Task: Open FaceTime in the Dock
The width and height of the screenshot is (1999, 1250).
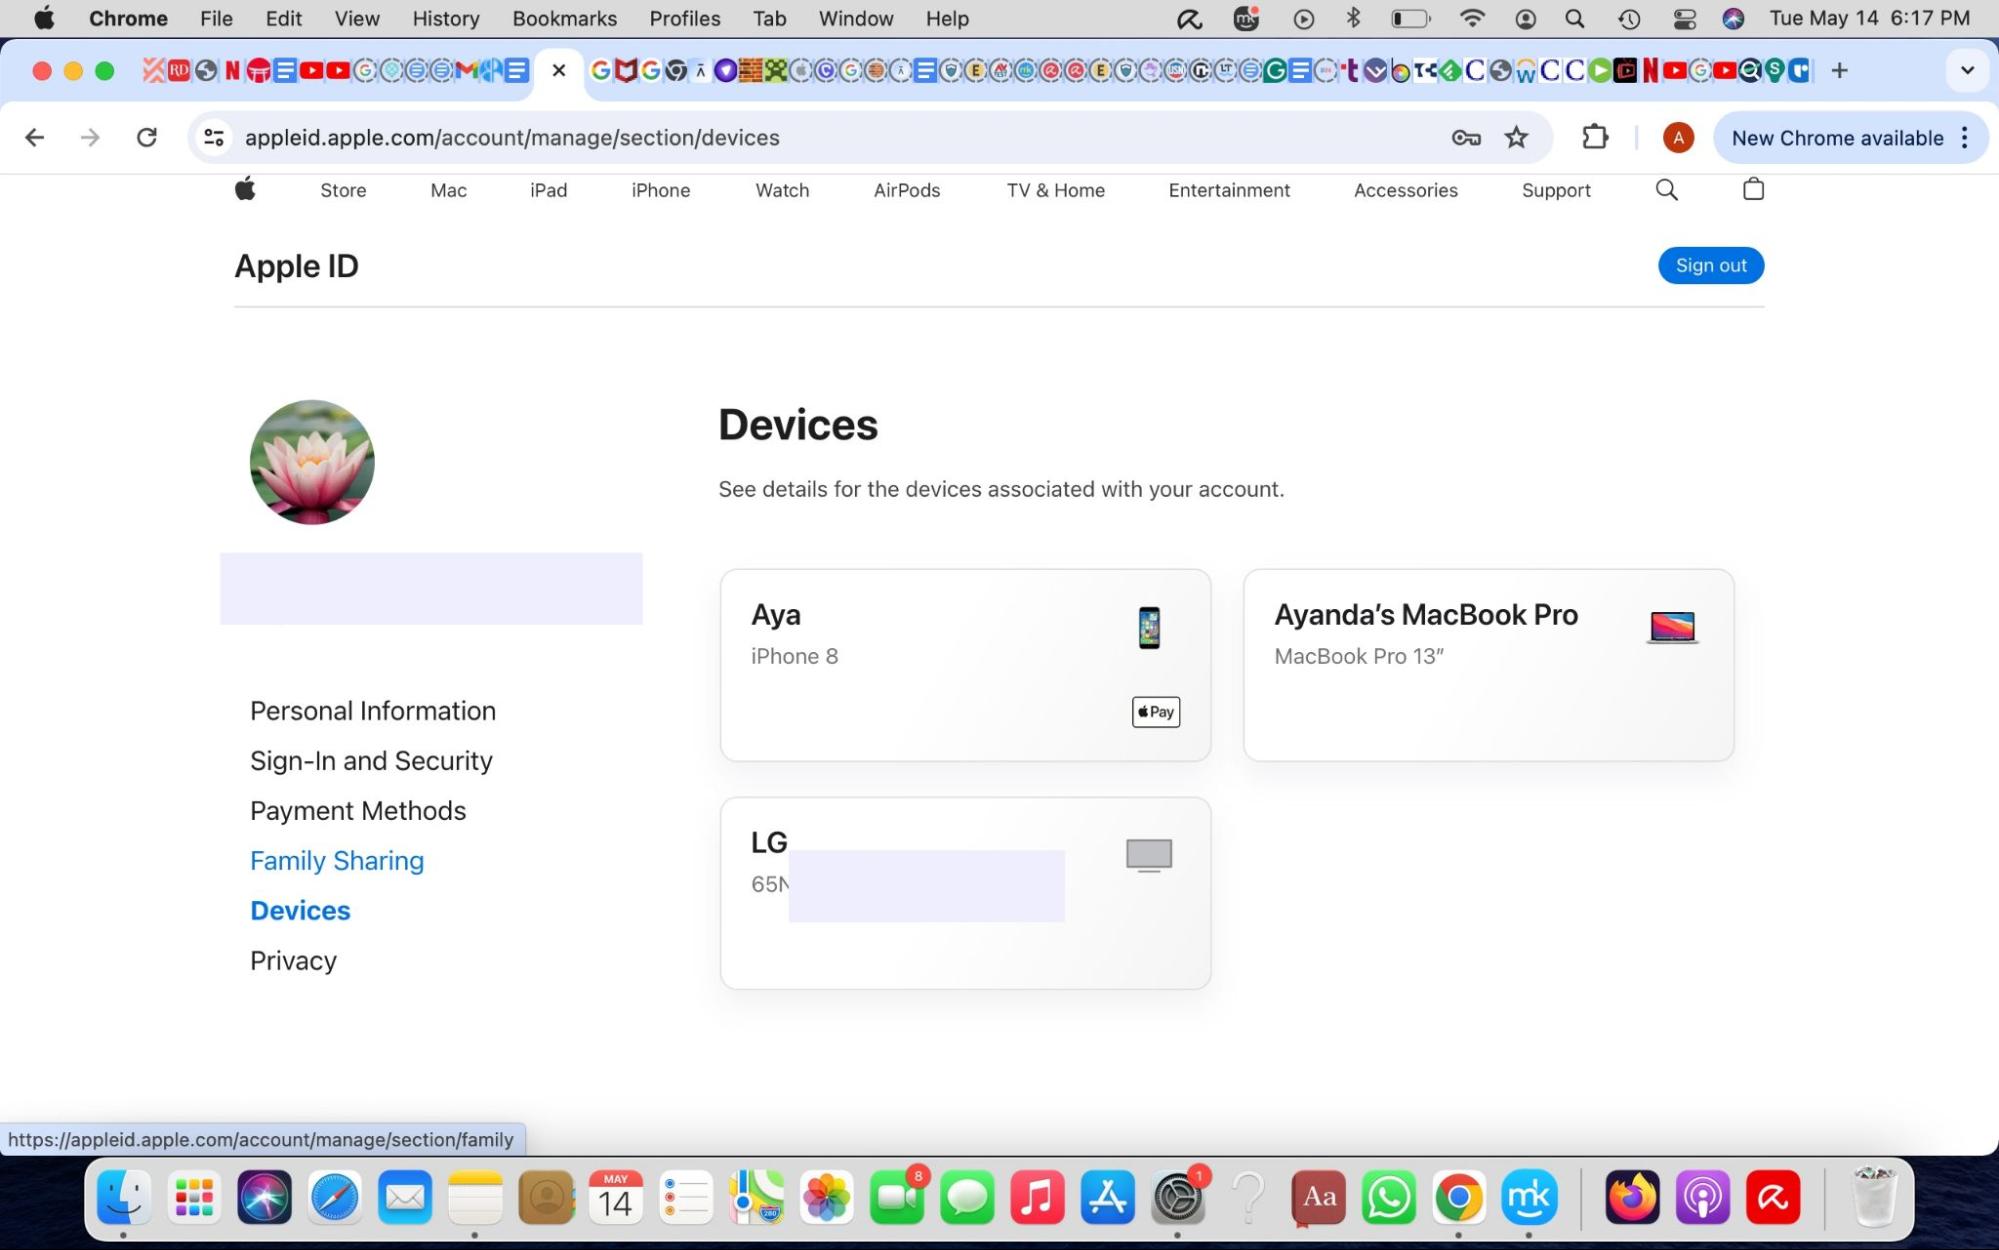Action: (x=897, y=1197)
